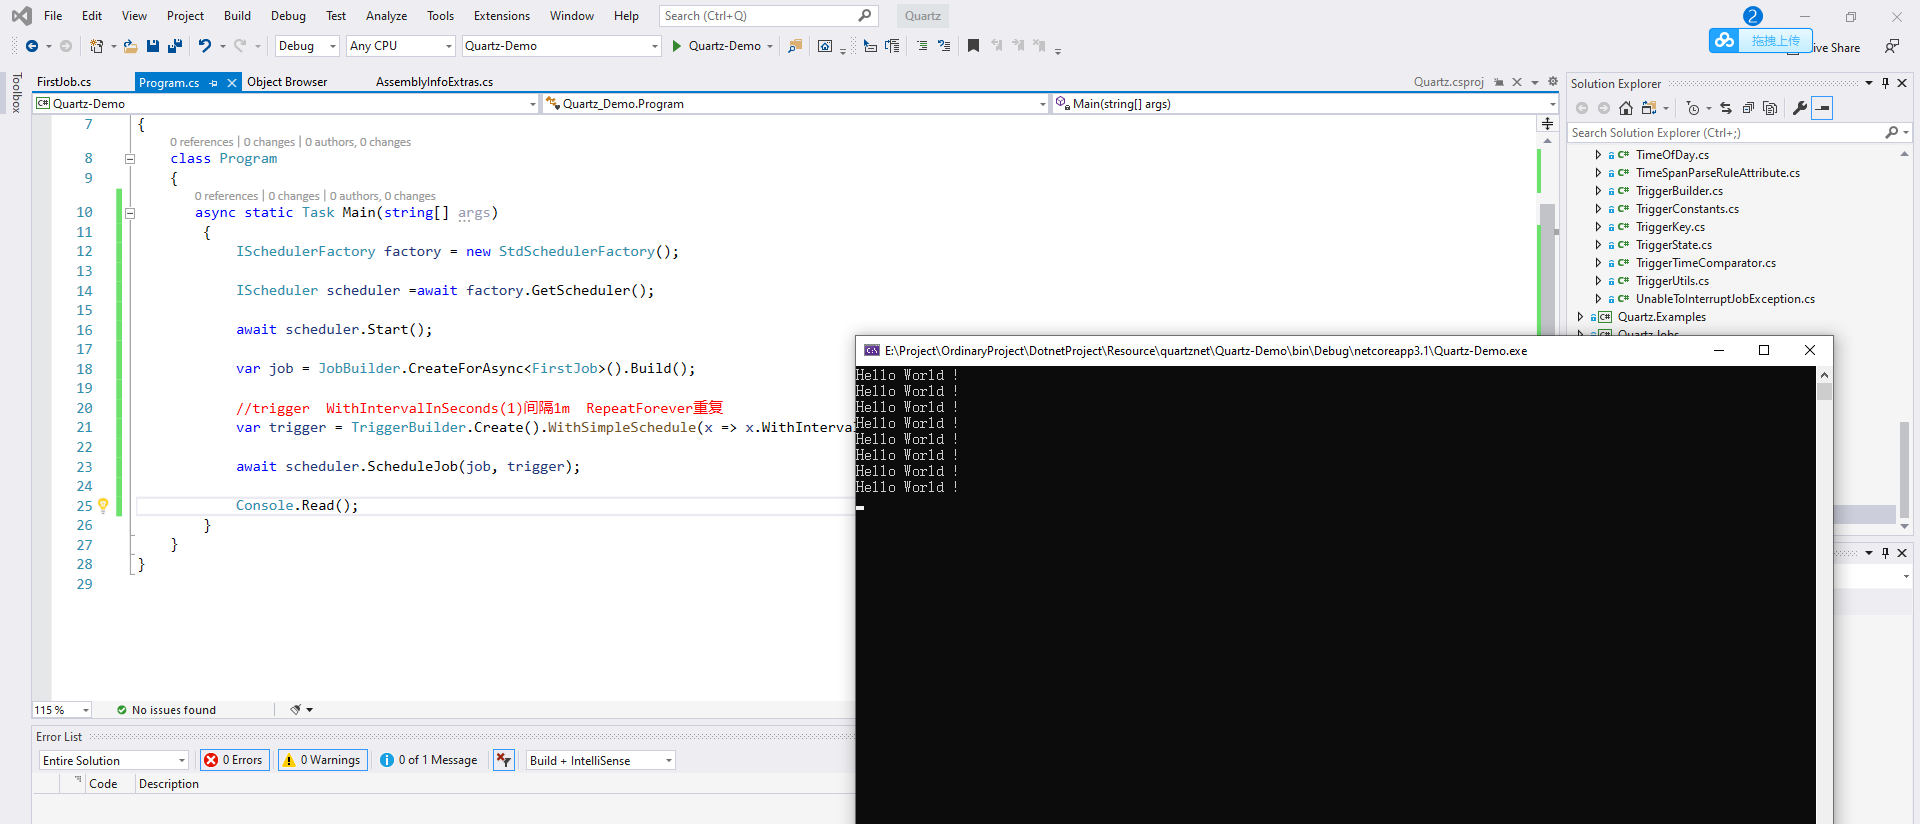
Task: Collapse All in Solution Explorer
Action: coord(1748,108)
